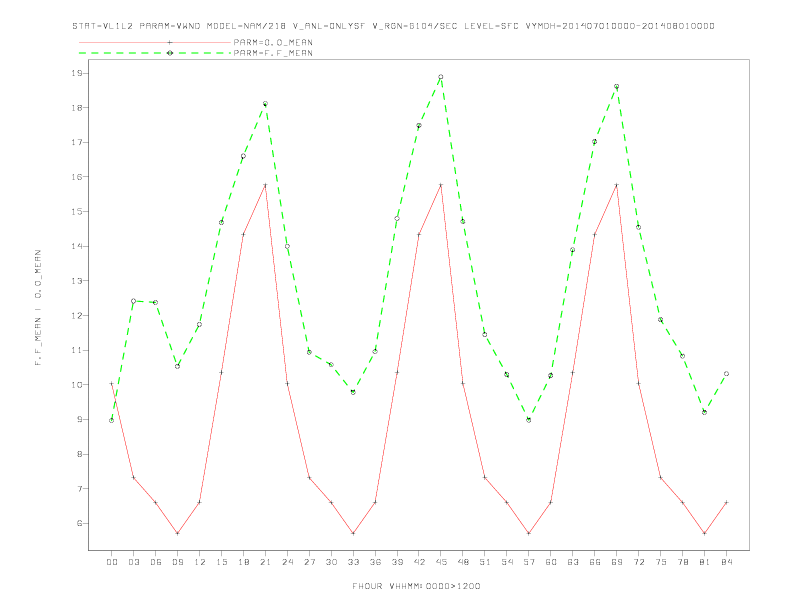This screenshot has height=612, width=792.
Task: Click the red minimum point at hour 81
Action: 705,533
